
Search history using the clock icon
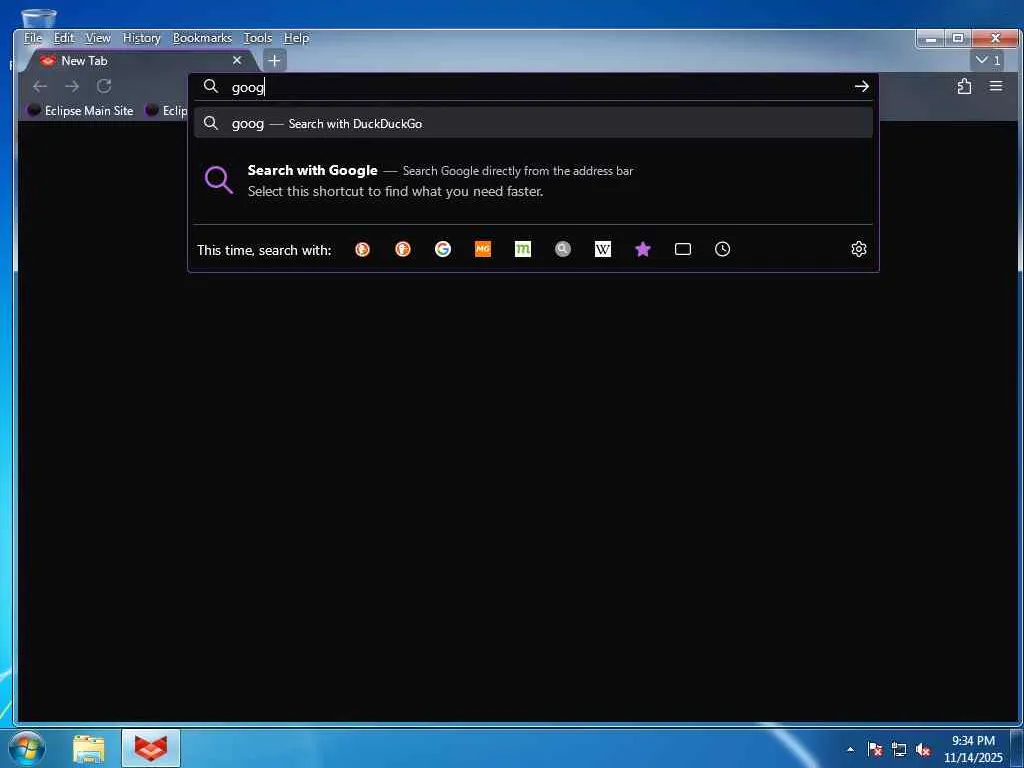click(722, 249)
